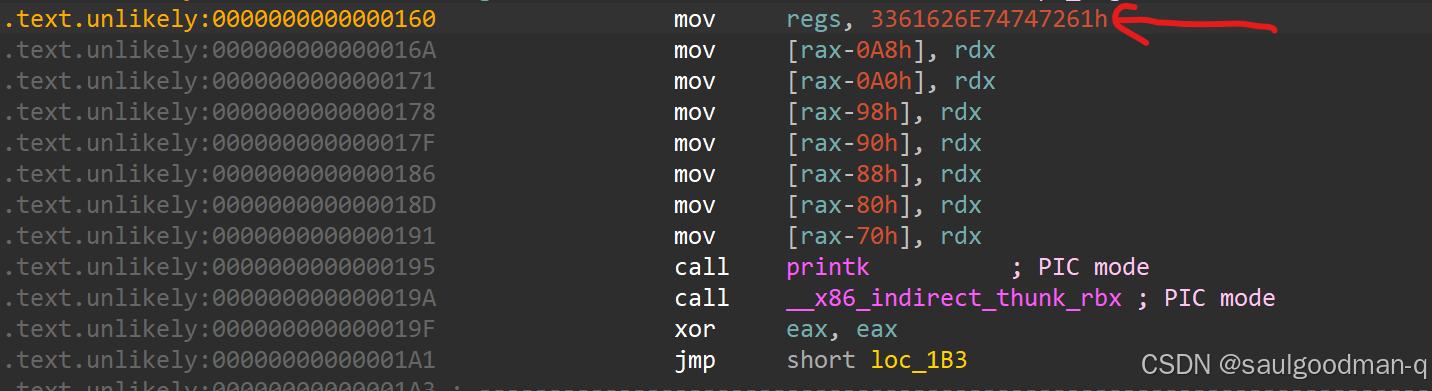This screenshot has height=391, width=1432.
Task: Select address .text.unlikely:0000000000000186
Action: (220, 174)
